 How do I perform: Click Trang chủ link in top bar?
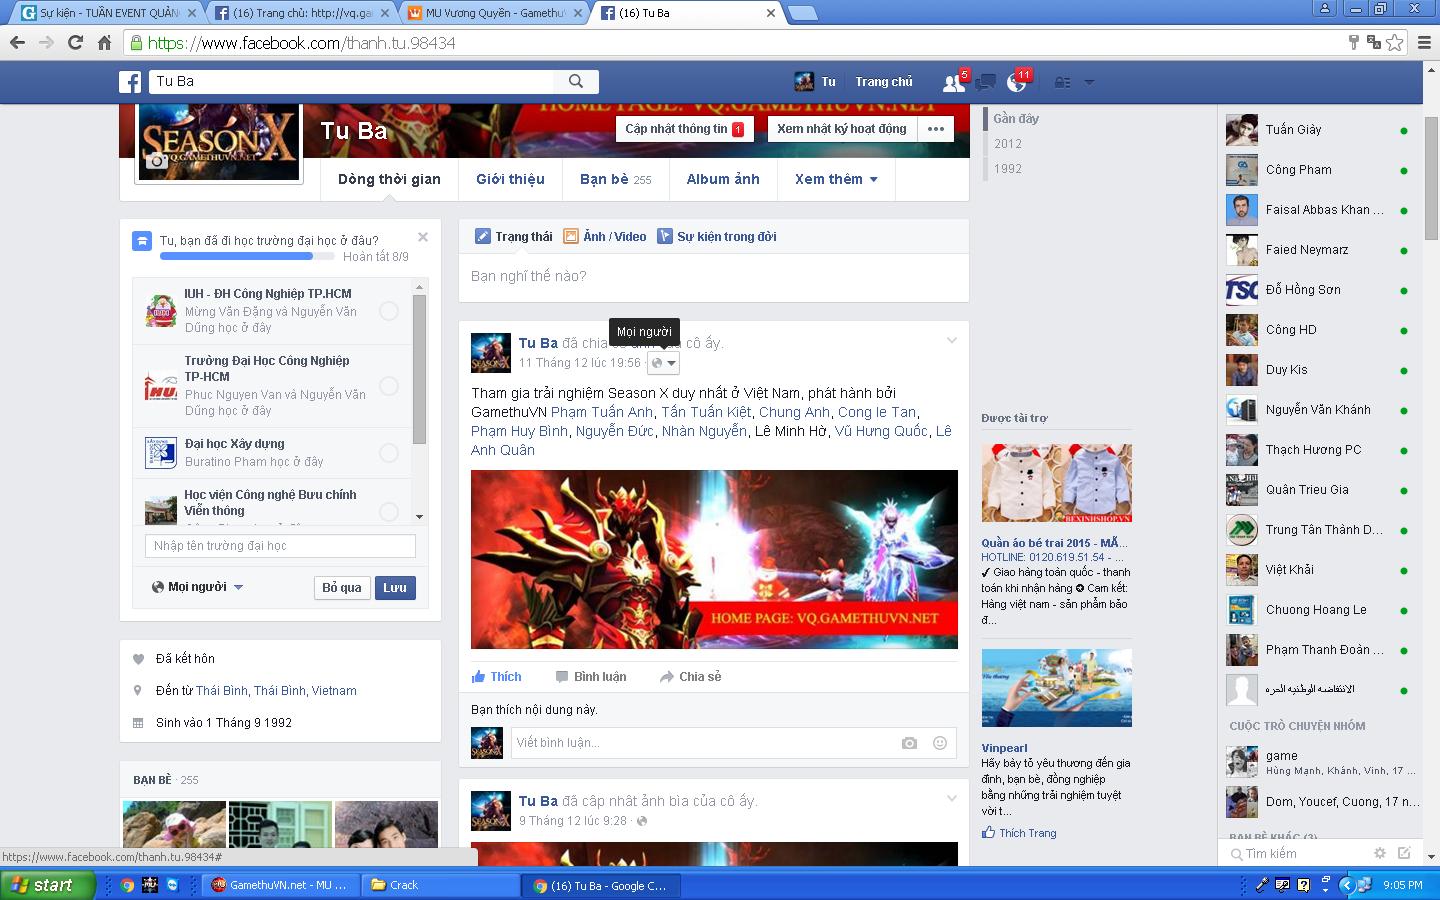tap(884, 82)
